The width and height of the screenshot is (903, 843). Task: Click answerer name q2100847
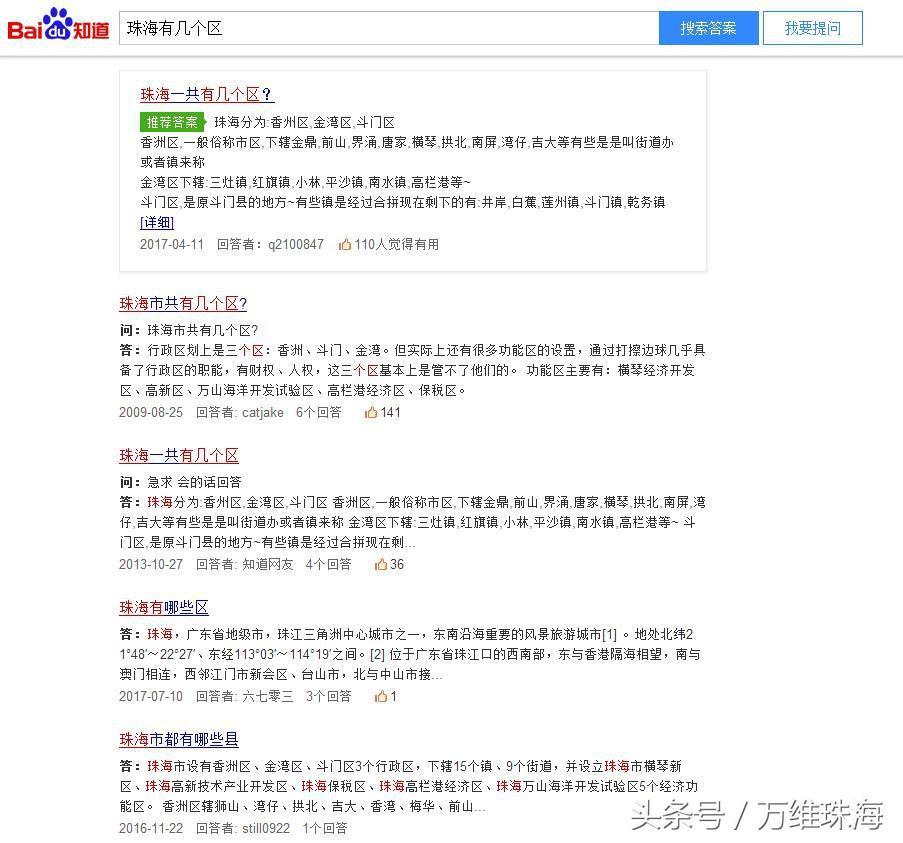point(295,244)
